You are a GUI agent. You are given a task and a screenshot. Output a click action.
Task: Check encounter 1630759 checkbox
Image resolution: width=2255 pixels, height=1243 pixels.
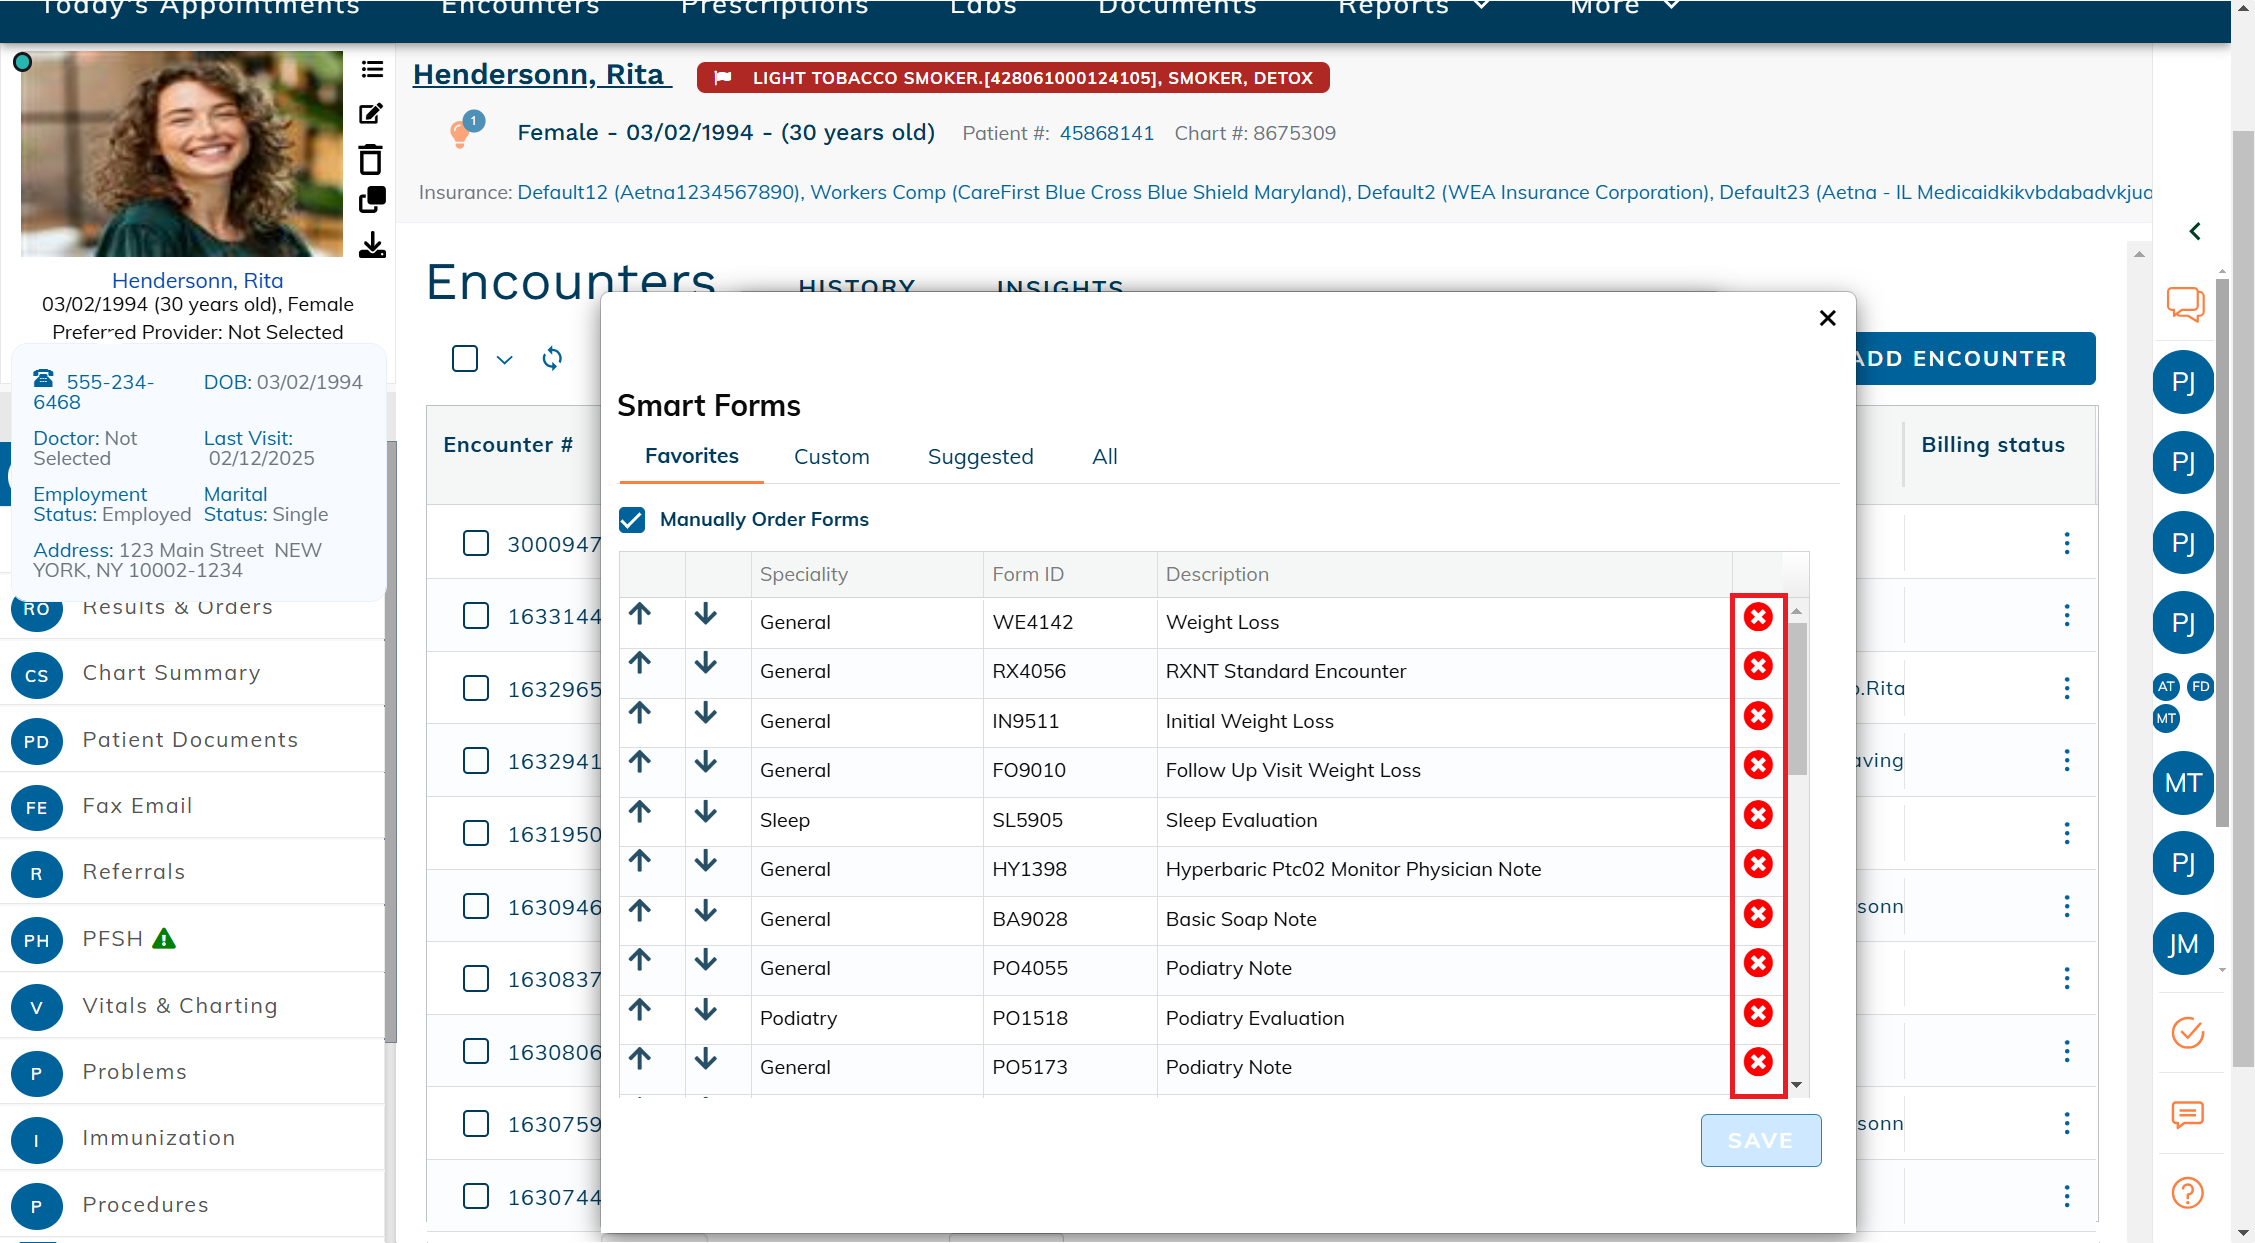pos(476,1123)
